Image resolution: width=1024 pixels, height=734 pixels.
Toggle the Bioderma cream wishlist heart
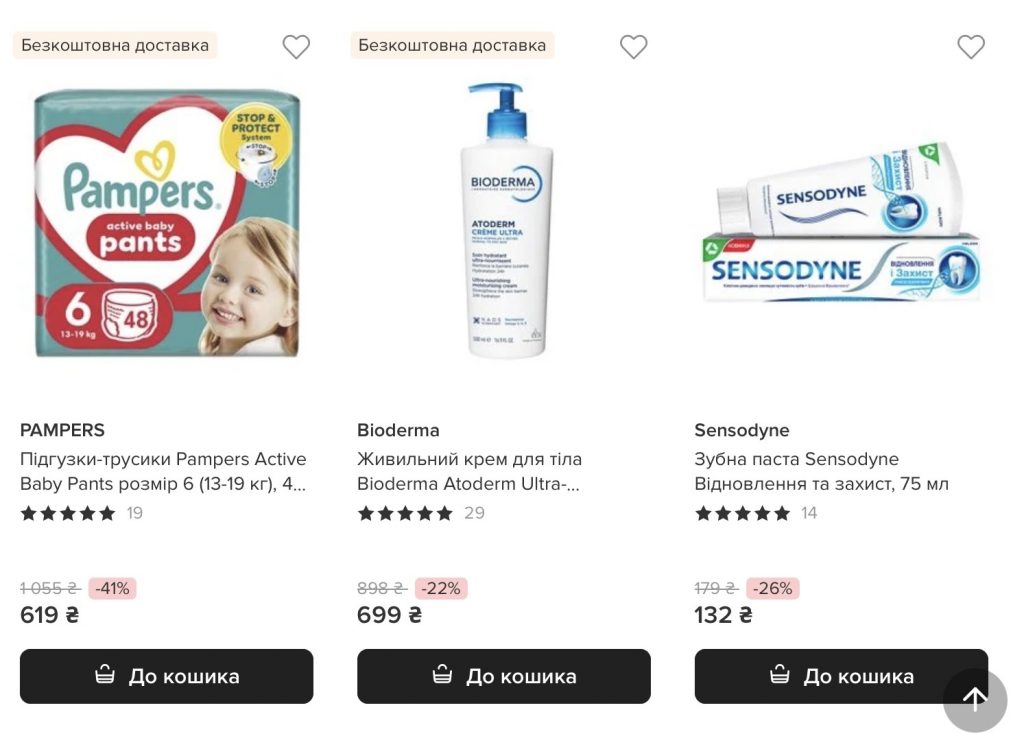[x=633, y=47]
